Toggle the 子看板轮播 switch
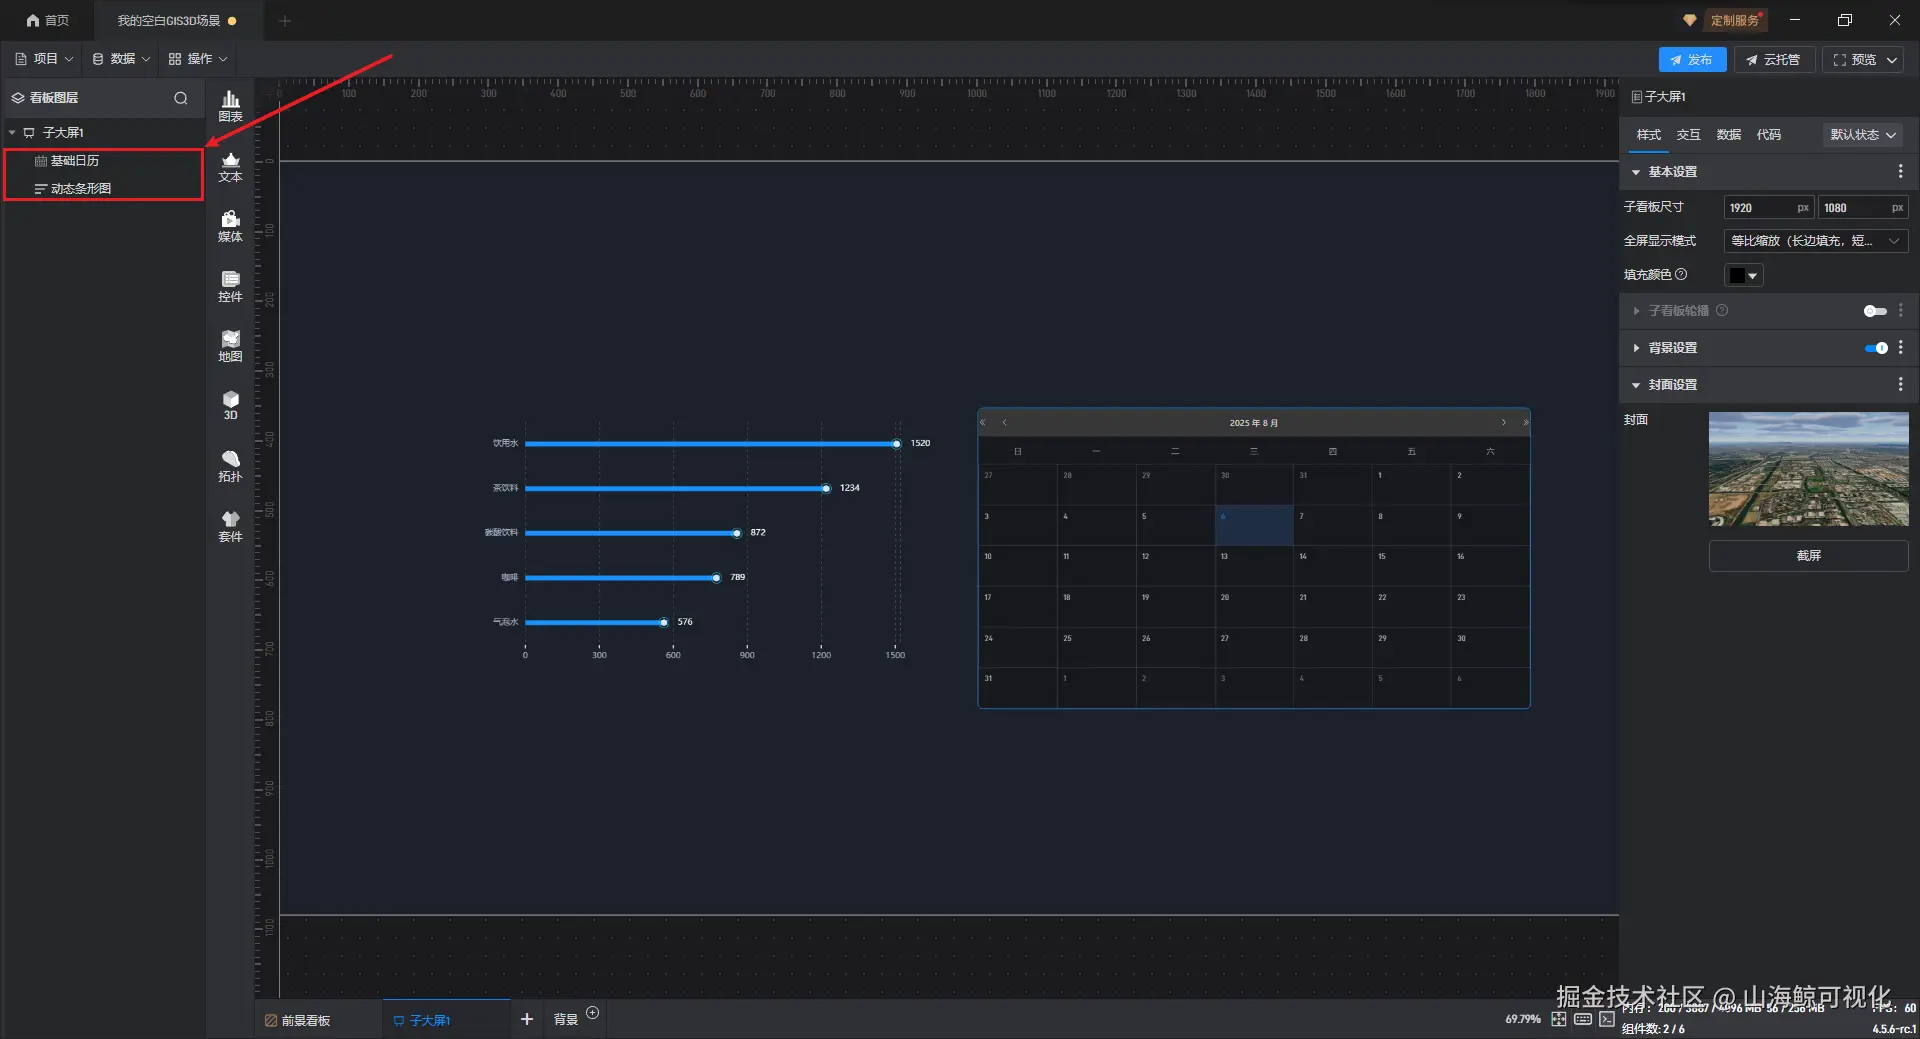Screen dimensions: 1920x1039 pos(1875,311)
